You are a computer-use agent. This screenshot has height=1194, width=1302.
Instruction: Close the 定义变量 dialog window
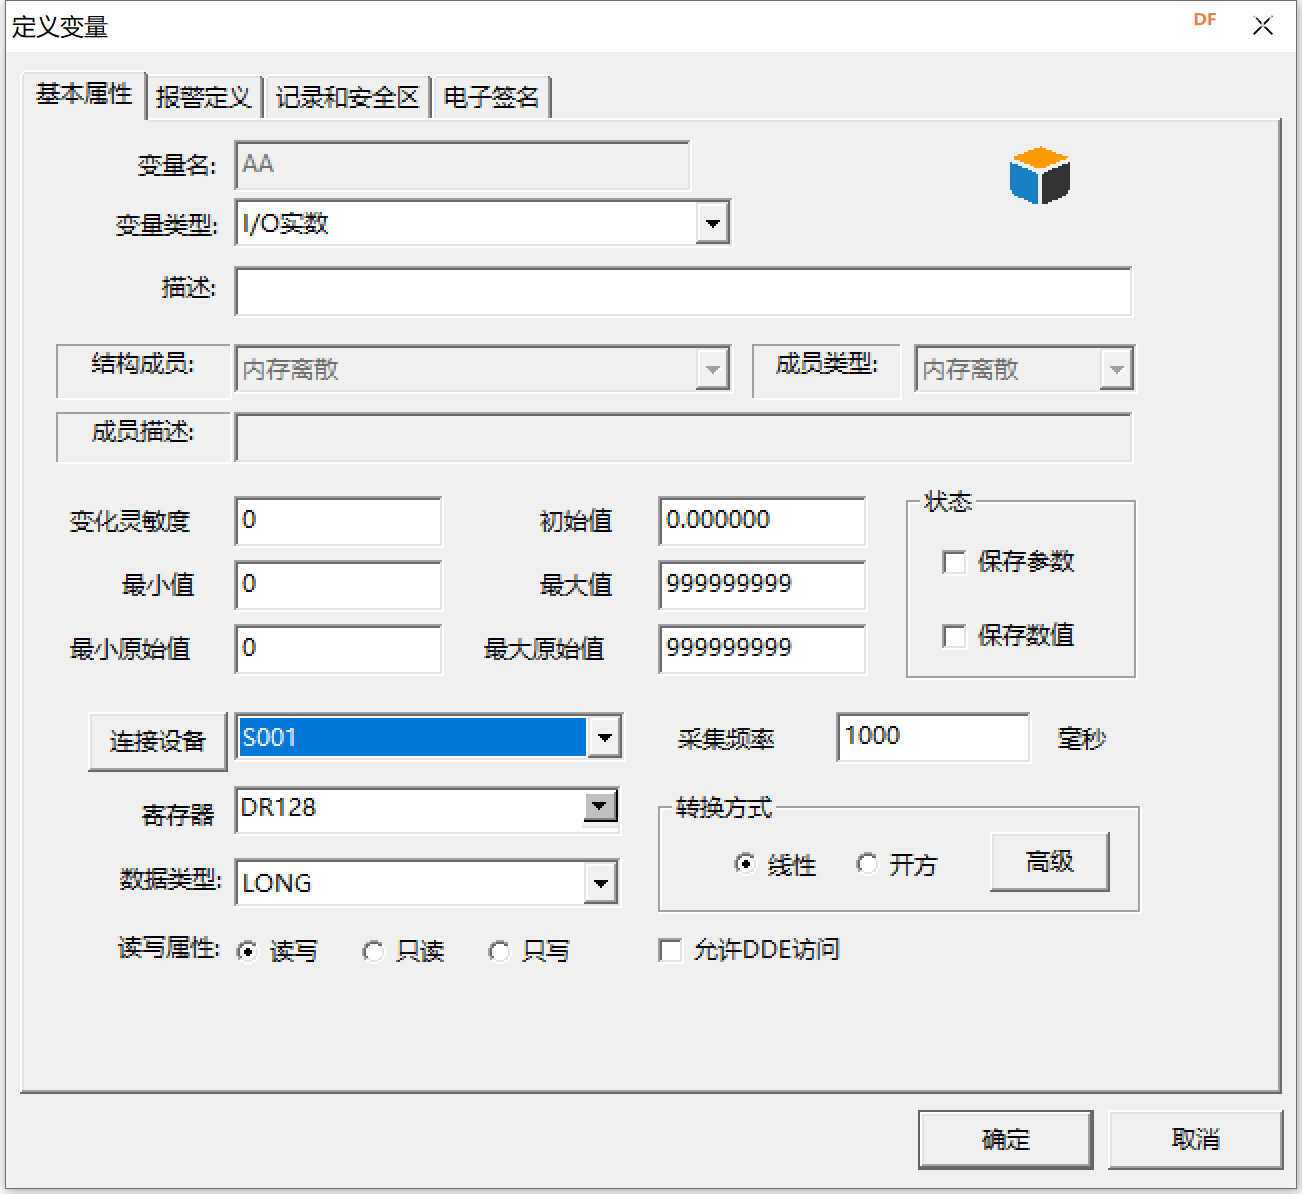coord(1263,27)
